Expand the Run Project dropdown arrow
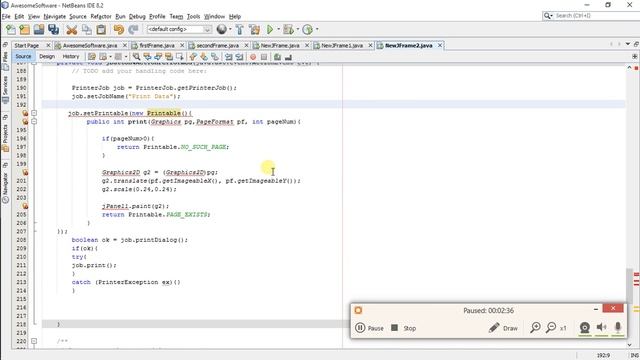 278,29
